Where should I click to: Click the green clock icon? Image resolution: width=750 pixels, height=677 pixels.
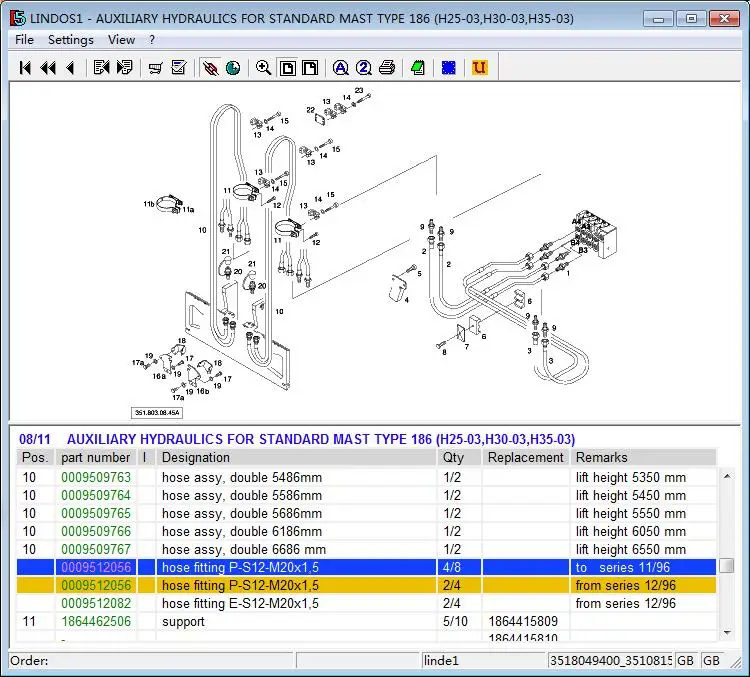tap(233, 68)
